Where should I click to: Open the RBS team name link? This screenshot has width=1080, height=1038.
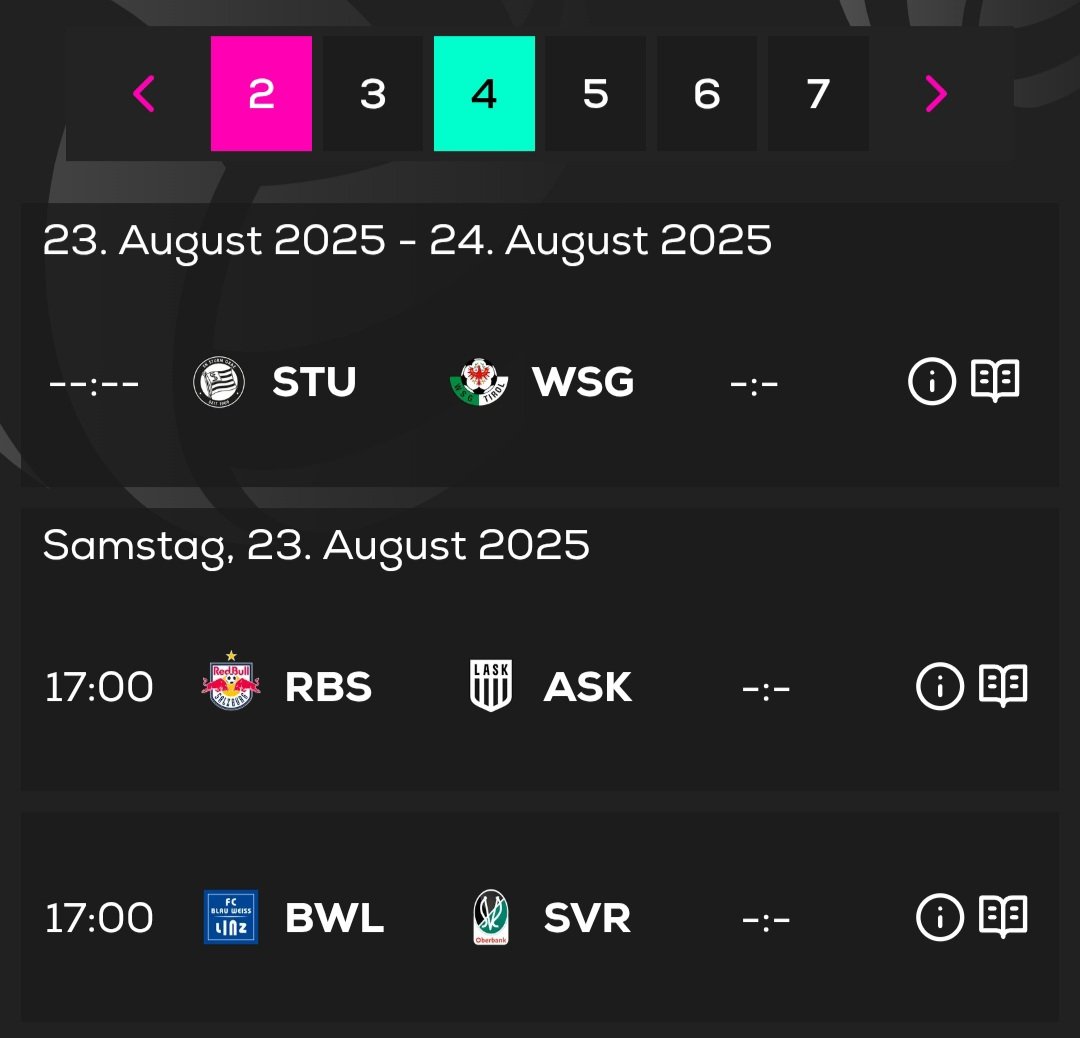(329, 687)
